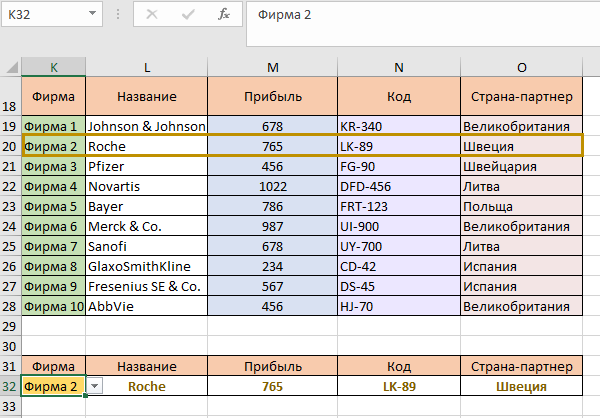
Task: Click the Фирма header in row 31
Action: click(54, 366)
